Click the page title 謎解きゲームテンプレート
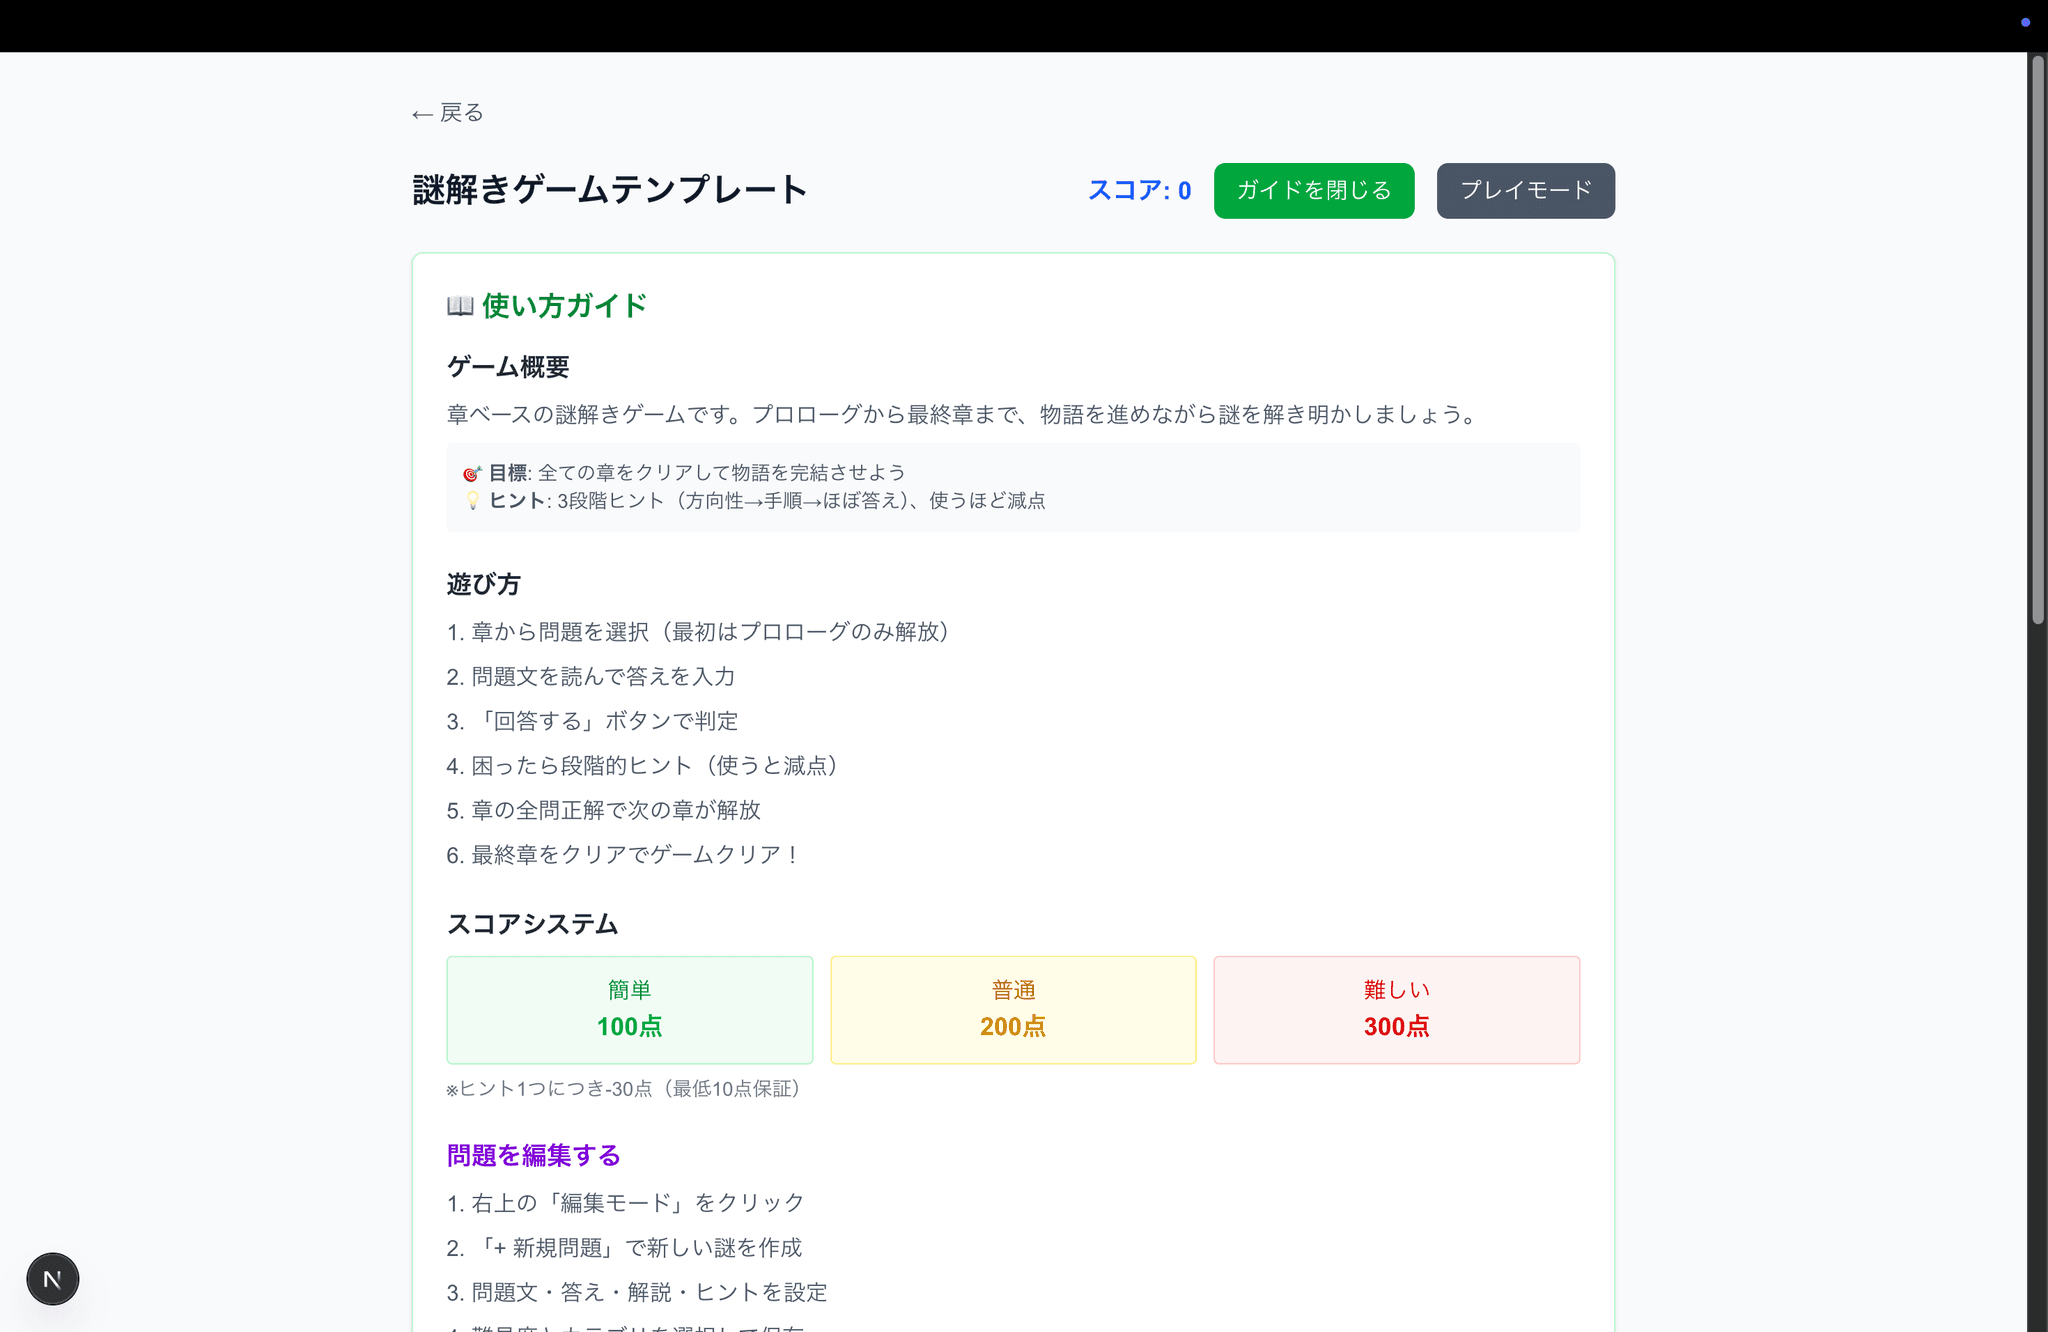Image resolution: width=2048 pixels, height=1332 pixels. coord(609,190)
